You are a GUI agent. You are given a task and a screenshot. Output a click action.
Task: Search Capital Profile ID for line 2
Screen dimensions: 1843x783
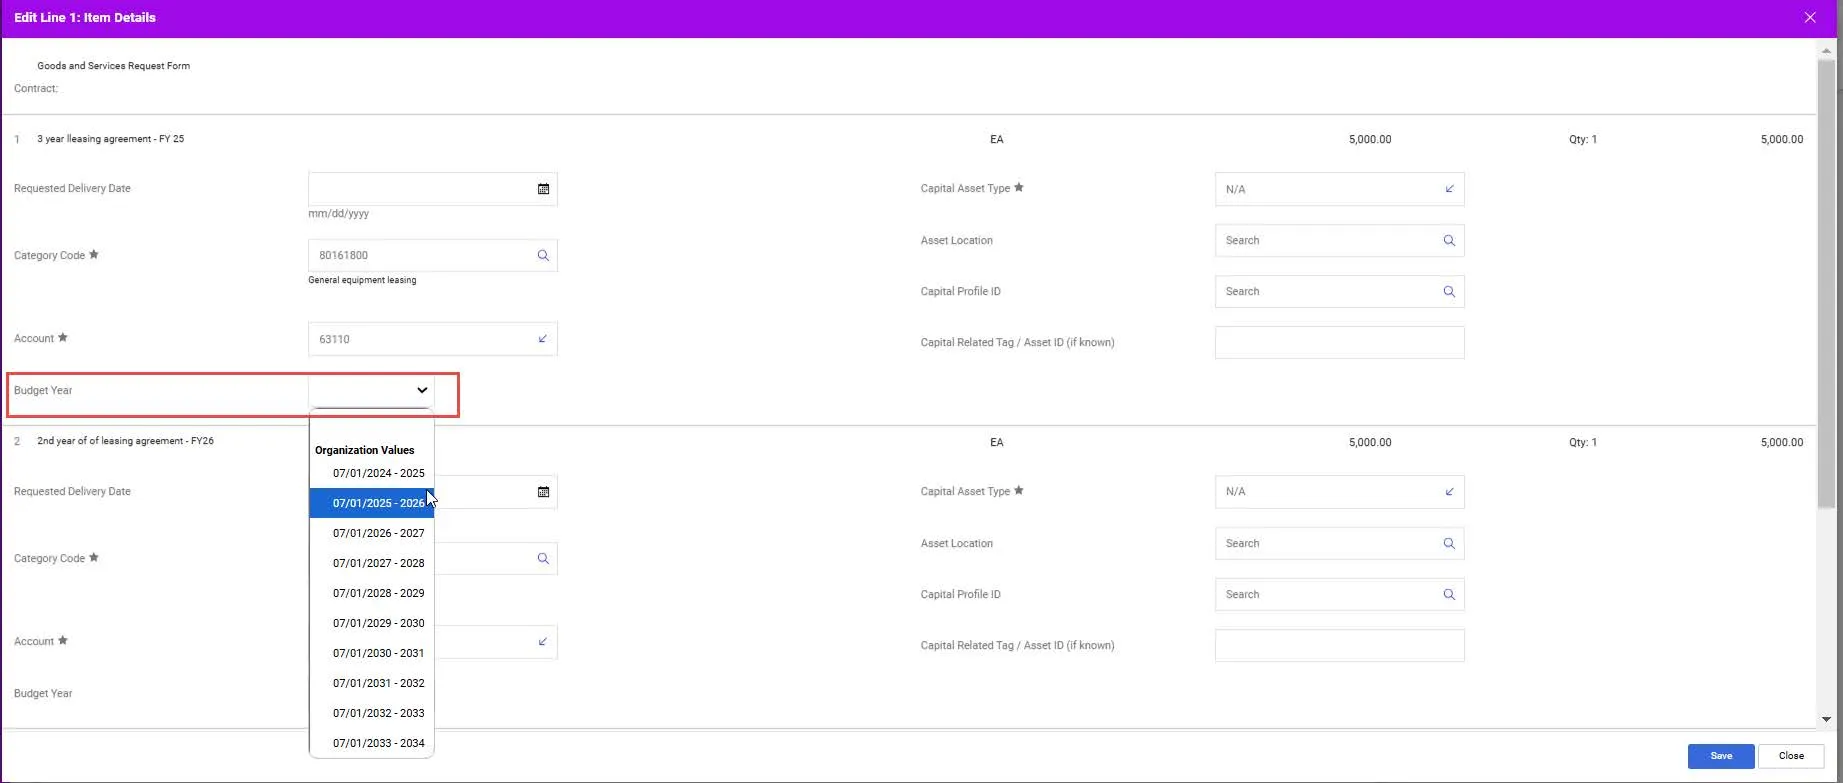(1449, 595)
